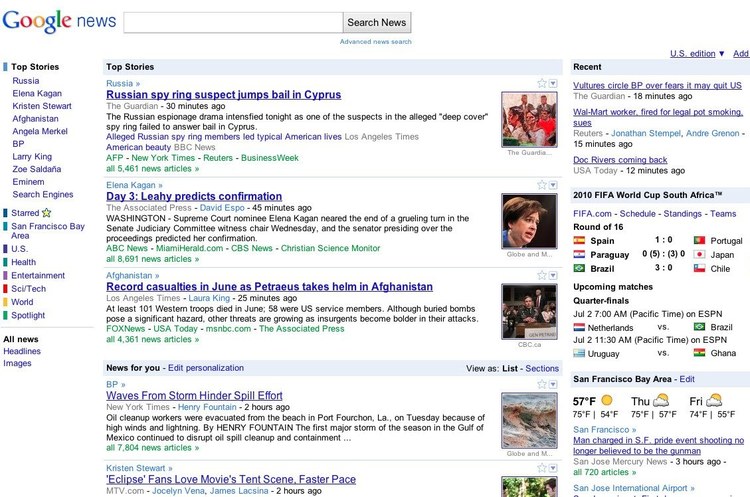Open Day 3: Leahy predicts confirmation headline

(x=194, y=196)
